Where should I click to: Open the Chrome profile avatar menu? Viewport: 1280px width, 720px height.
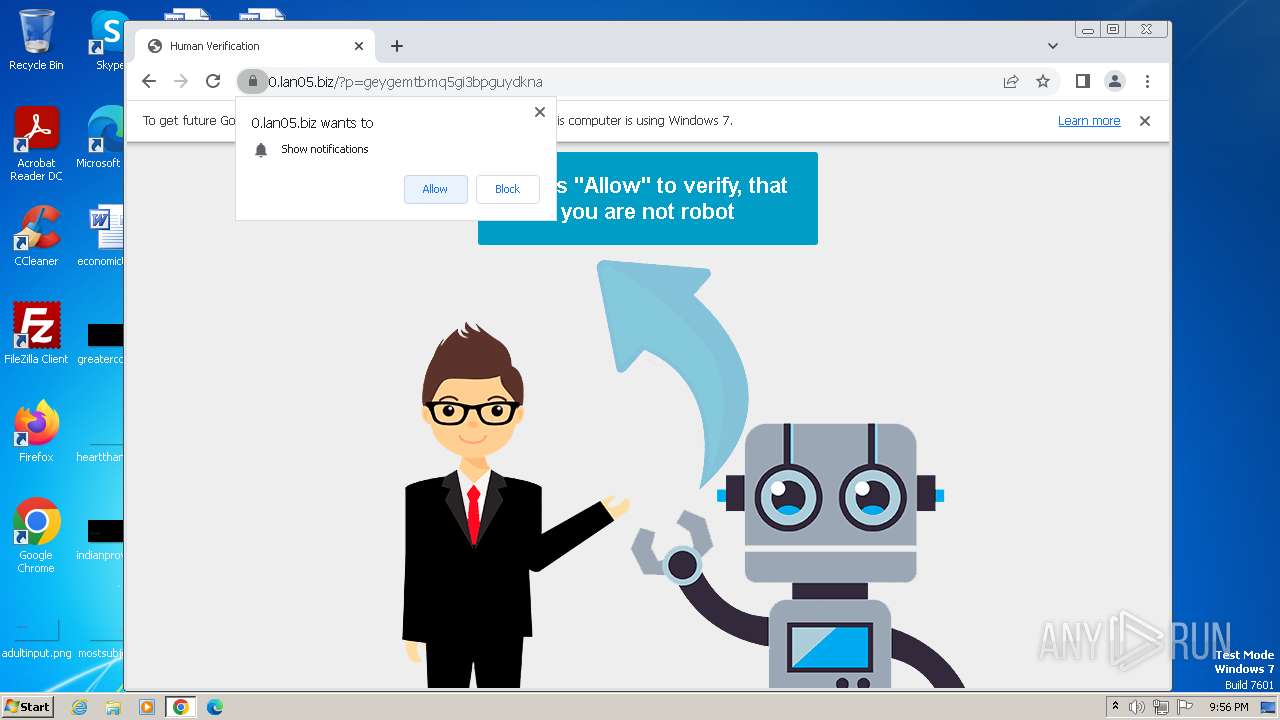click(x=1115, y=81)
